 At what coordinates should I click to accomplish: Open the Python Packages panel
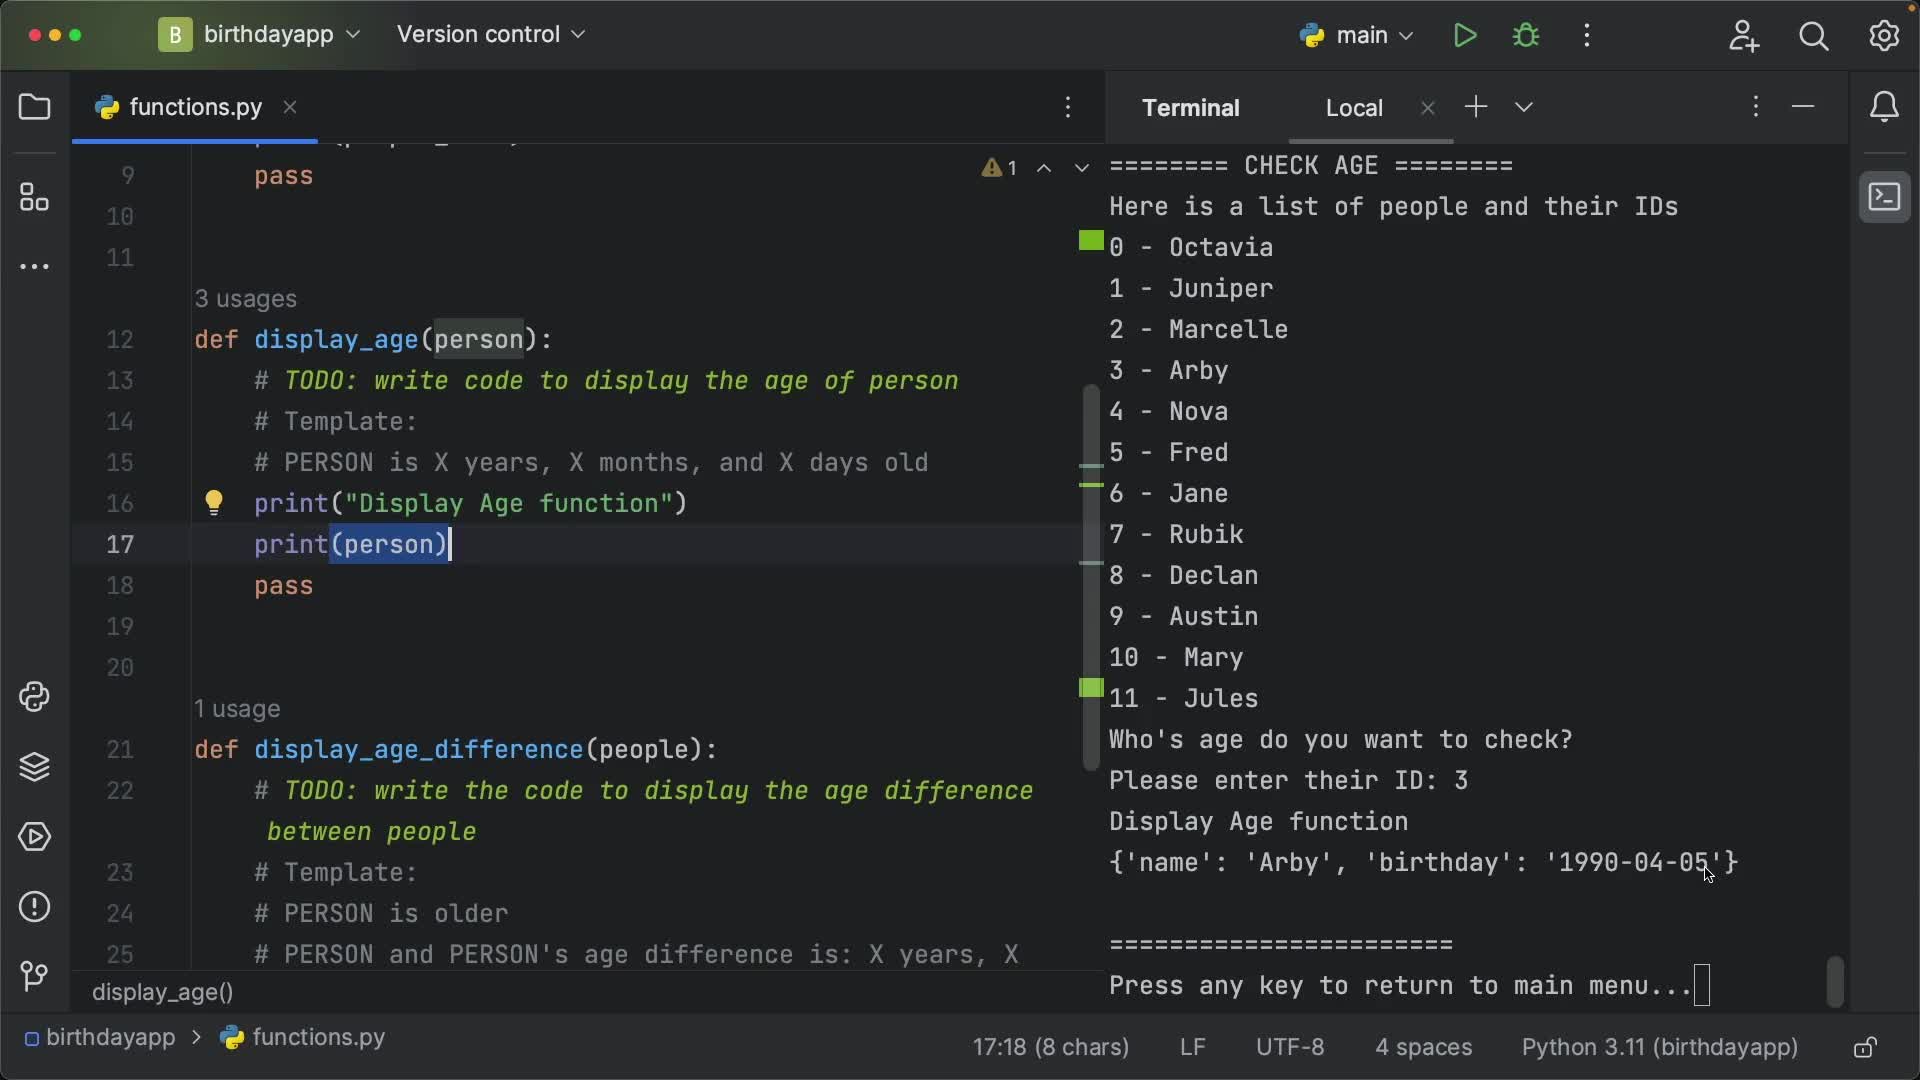click(x=34, y=767)
